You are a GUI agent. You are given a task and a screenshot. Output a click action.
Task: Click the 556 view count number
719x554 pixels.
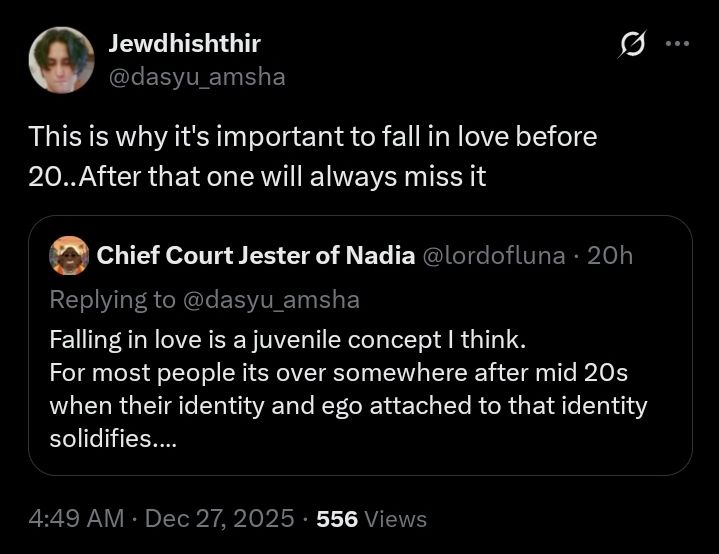coord(334,520)
